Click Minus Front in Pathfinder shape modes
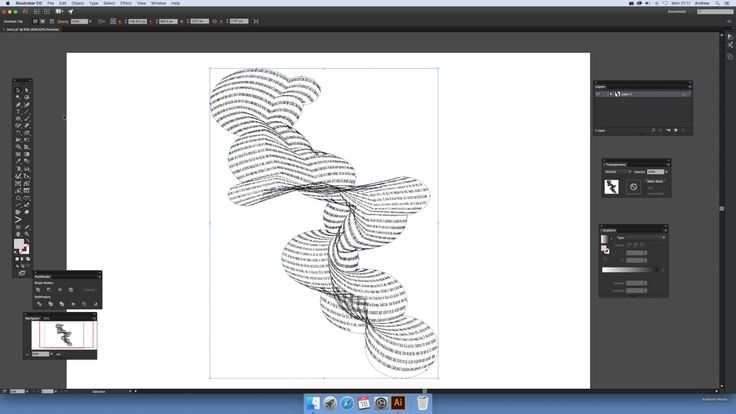This screenshot has width=736, height=414. pyautogui.click(x=49, y=290)
